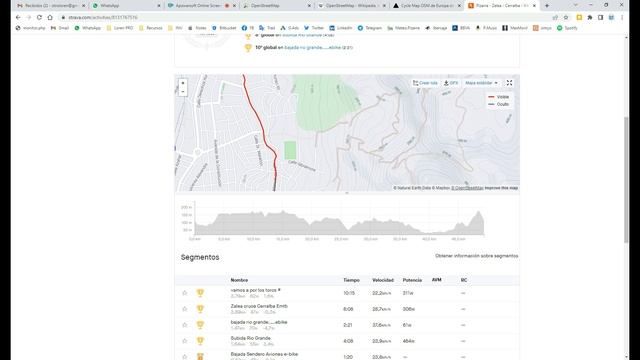Screen dimensions: 640x360
Task: Close the Apowersoft Online Screen tab
Action: pyautogui.click(x=234, y=6)
